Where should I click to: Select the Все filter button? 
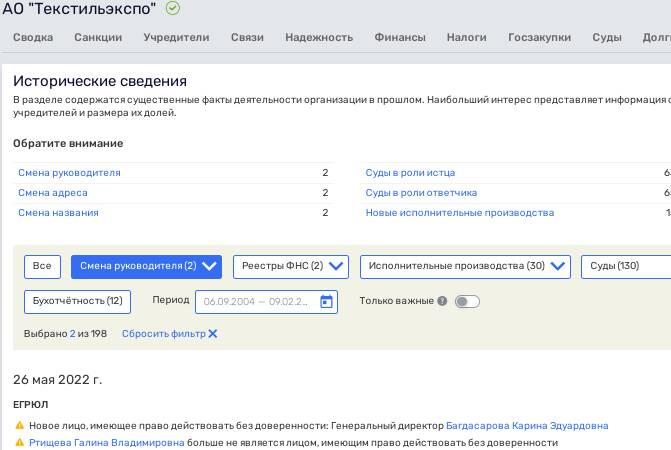click(x=42, y=266)
